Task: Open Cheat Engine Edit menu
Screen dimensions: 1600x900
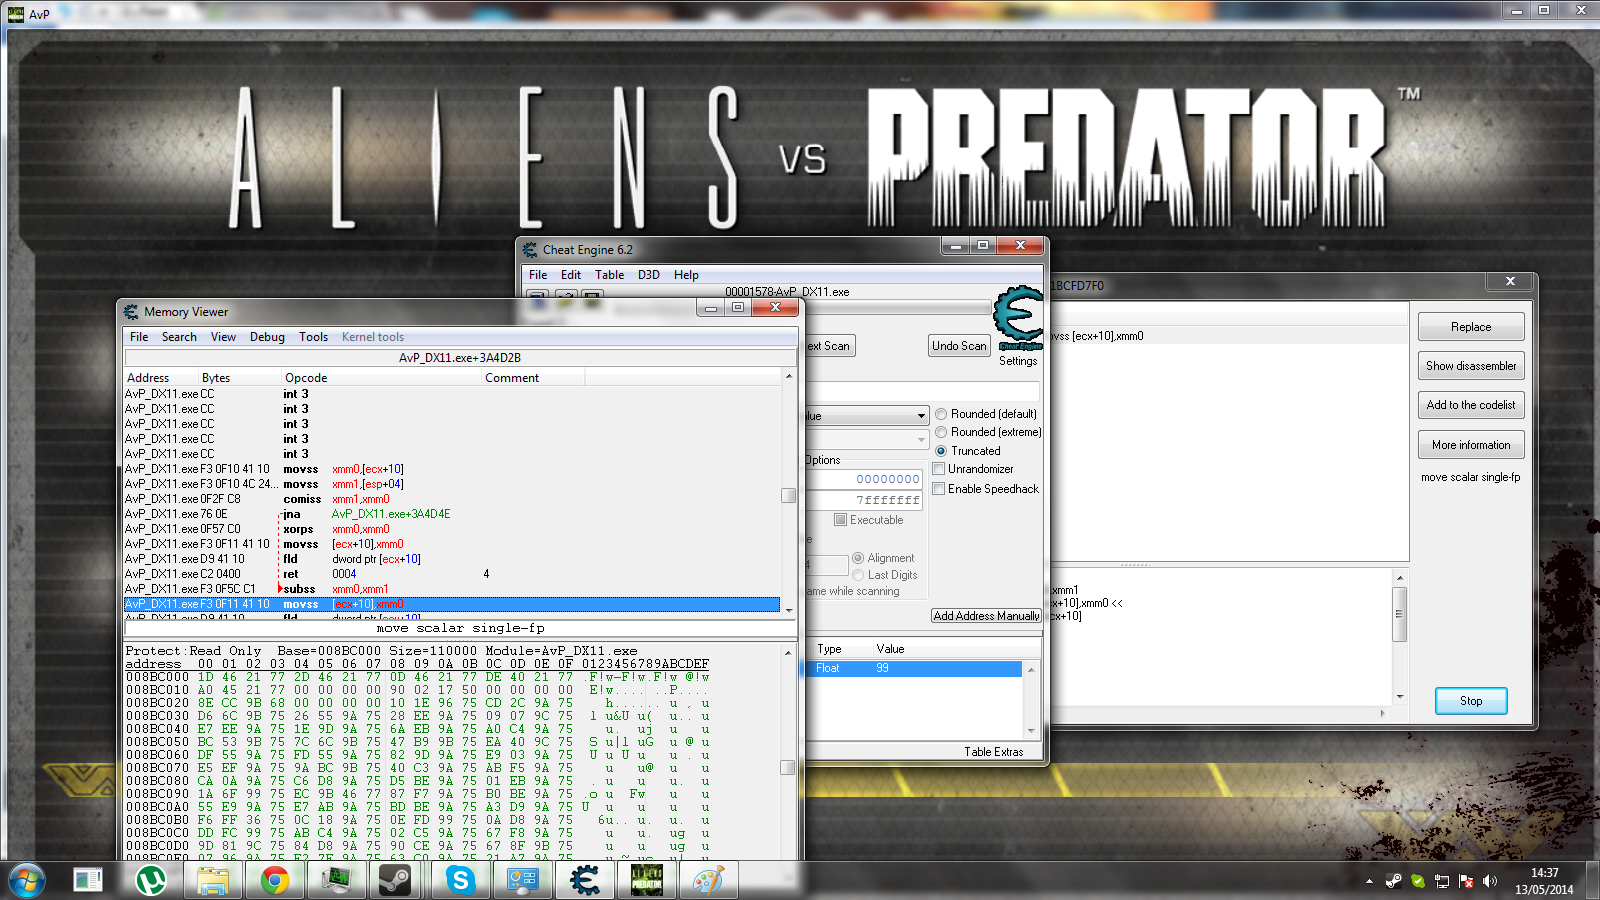Action: (571, 275)
